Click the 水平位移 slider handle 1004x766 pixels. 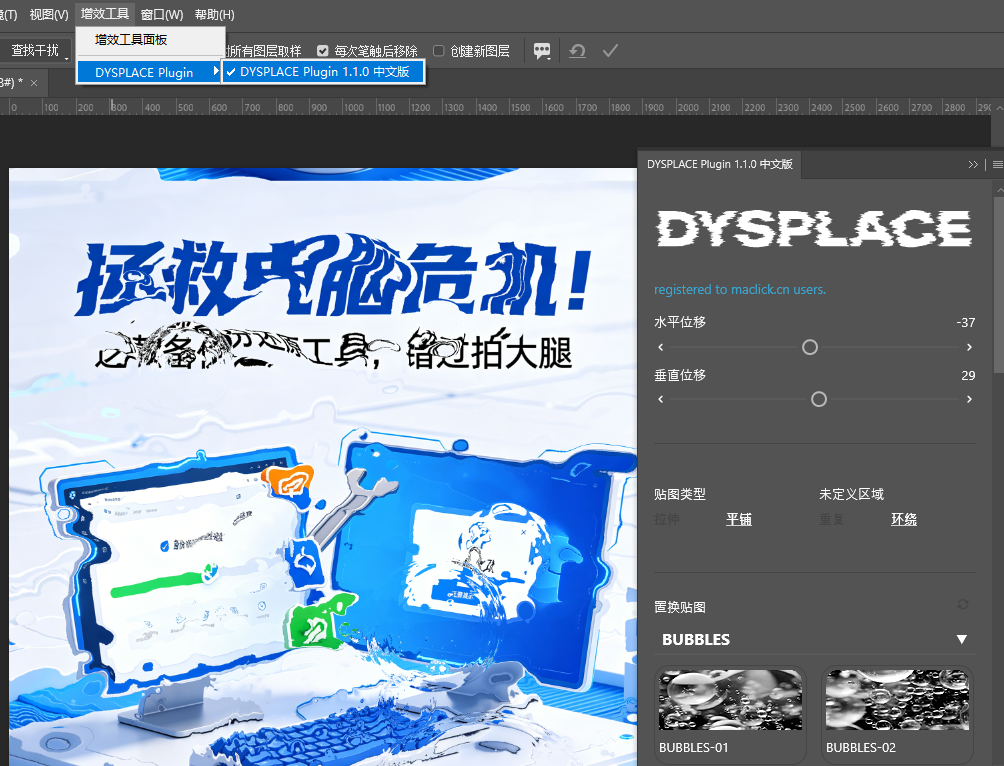click(810, 347)
